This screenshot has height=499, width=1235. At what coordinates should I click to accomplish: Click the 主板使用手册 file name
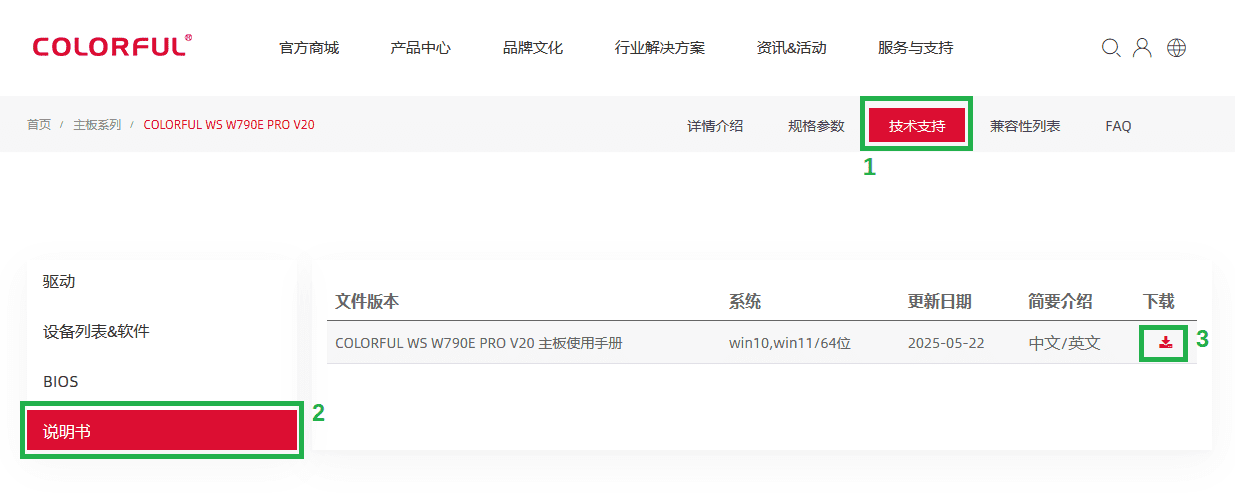coord(479,343)
